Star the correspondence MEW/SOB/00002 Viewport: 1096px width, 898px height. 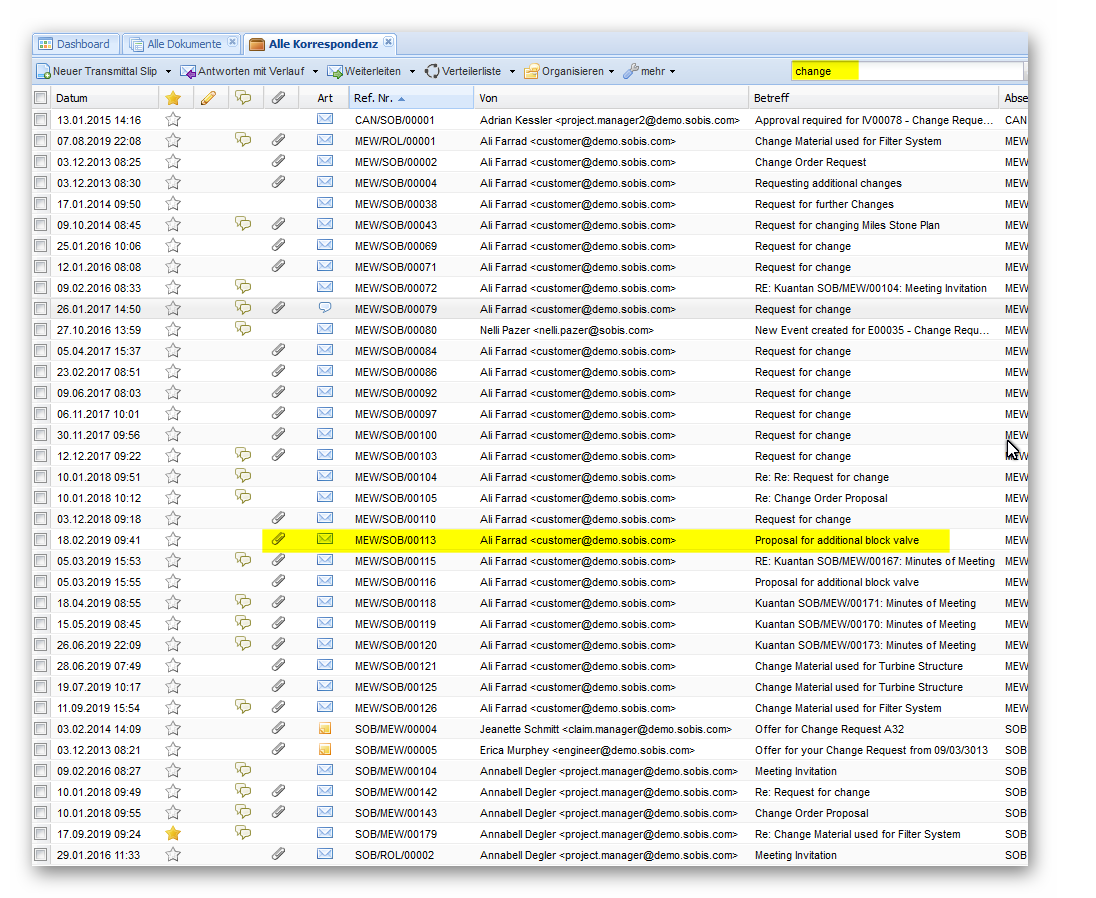(173, 161)
